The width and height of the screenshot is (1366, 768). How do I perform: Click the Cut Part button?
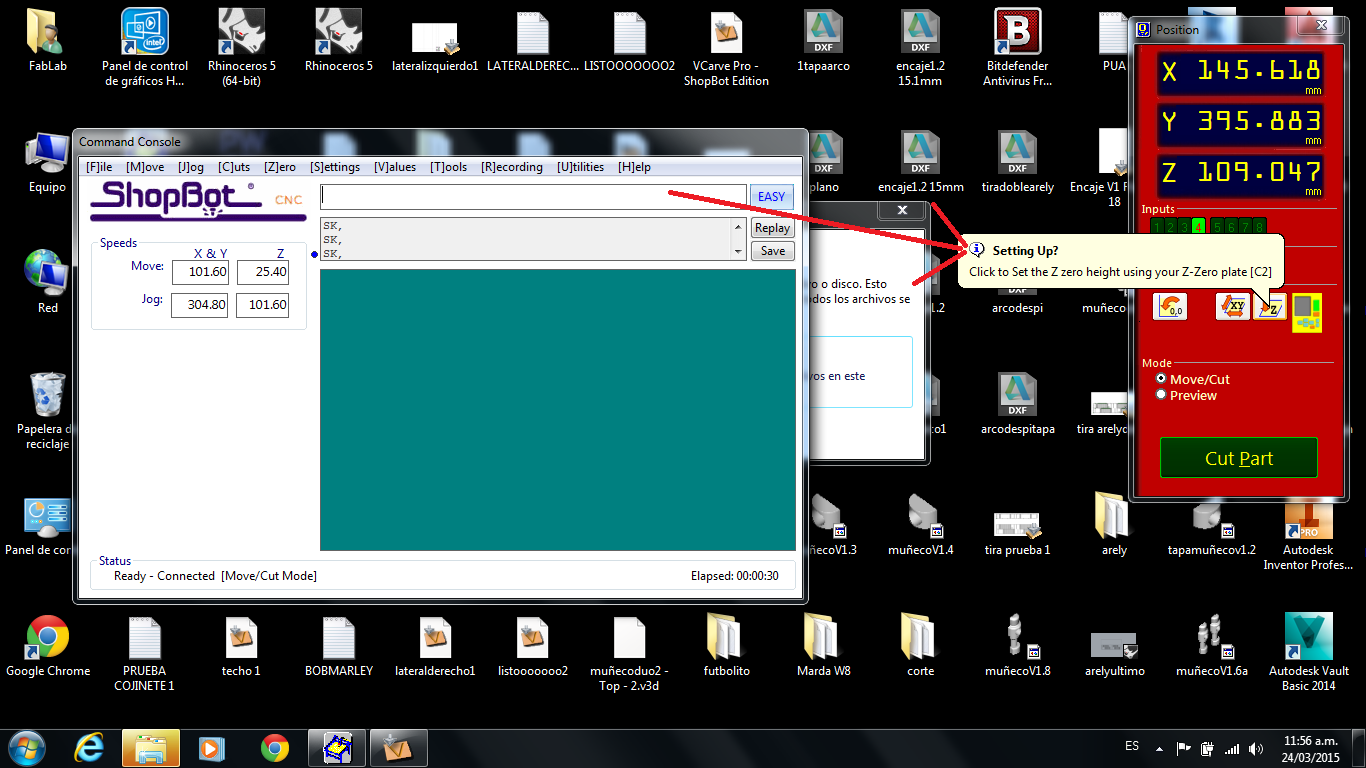[1239, 458]
